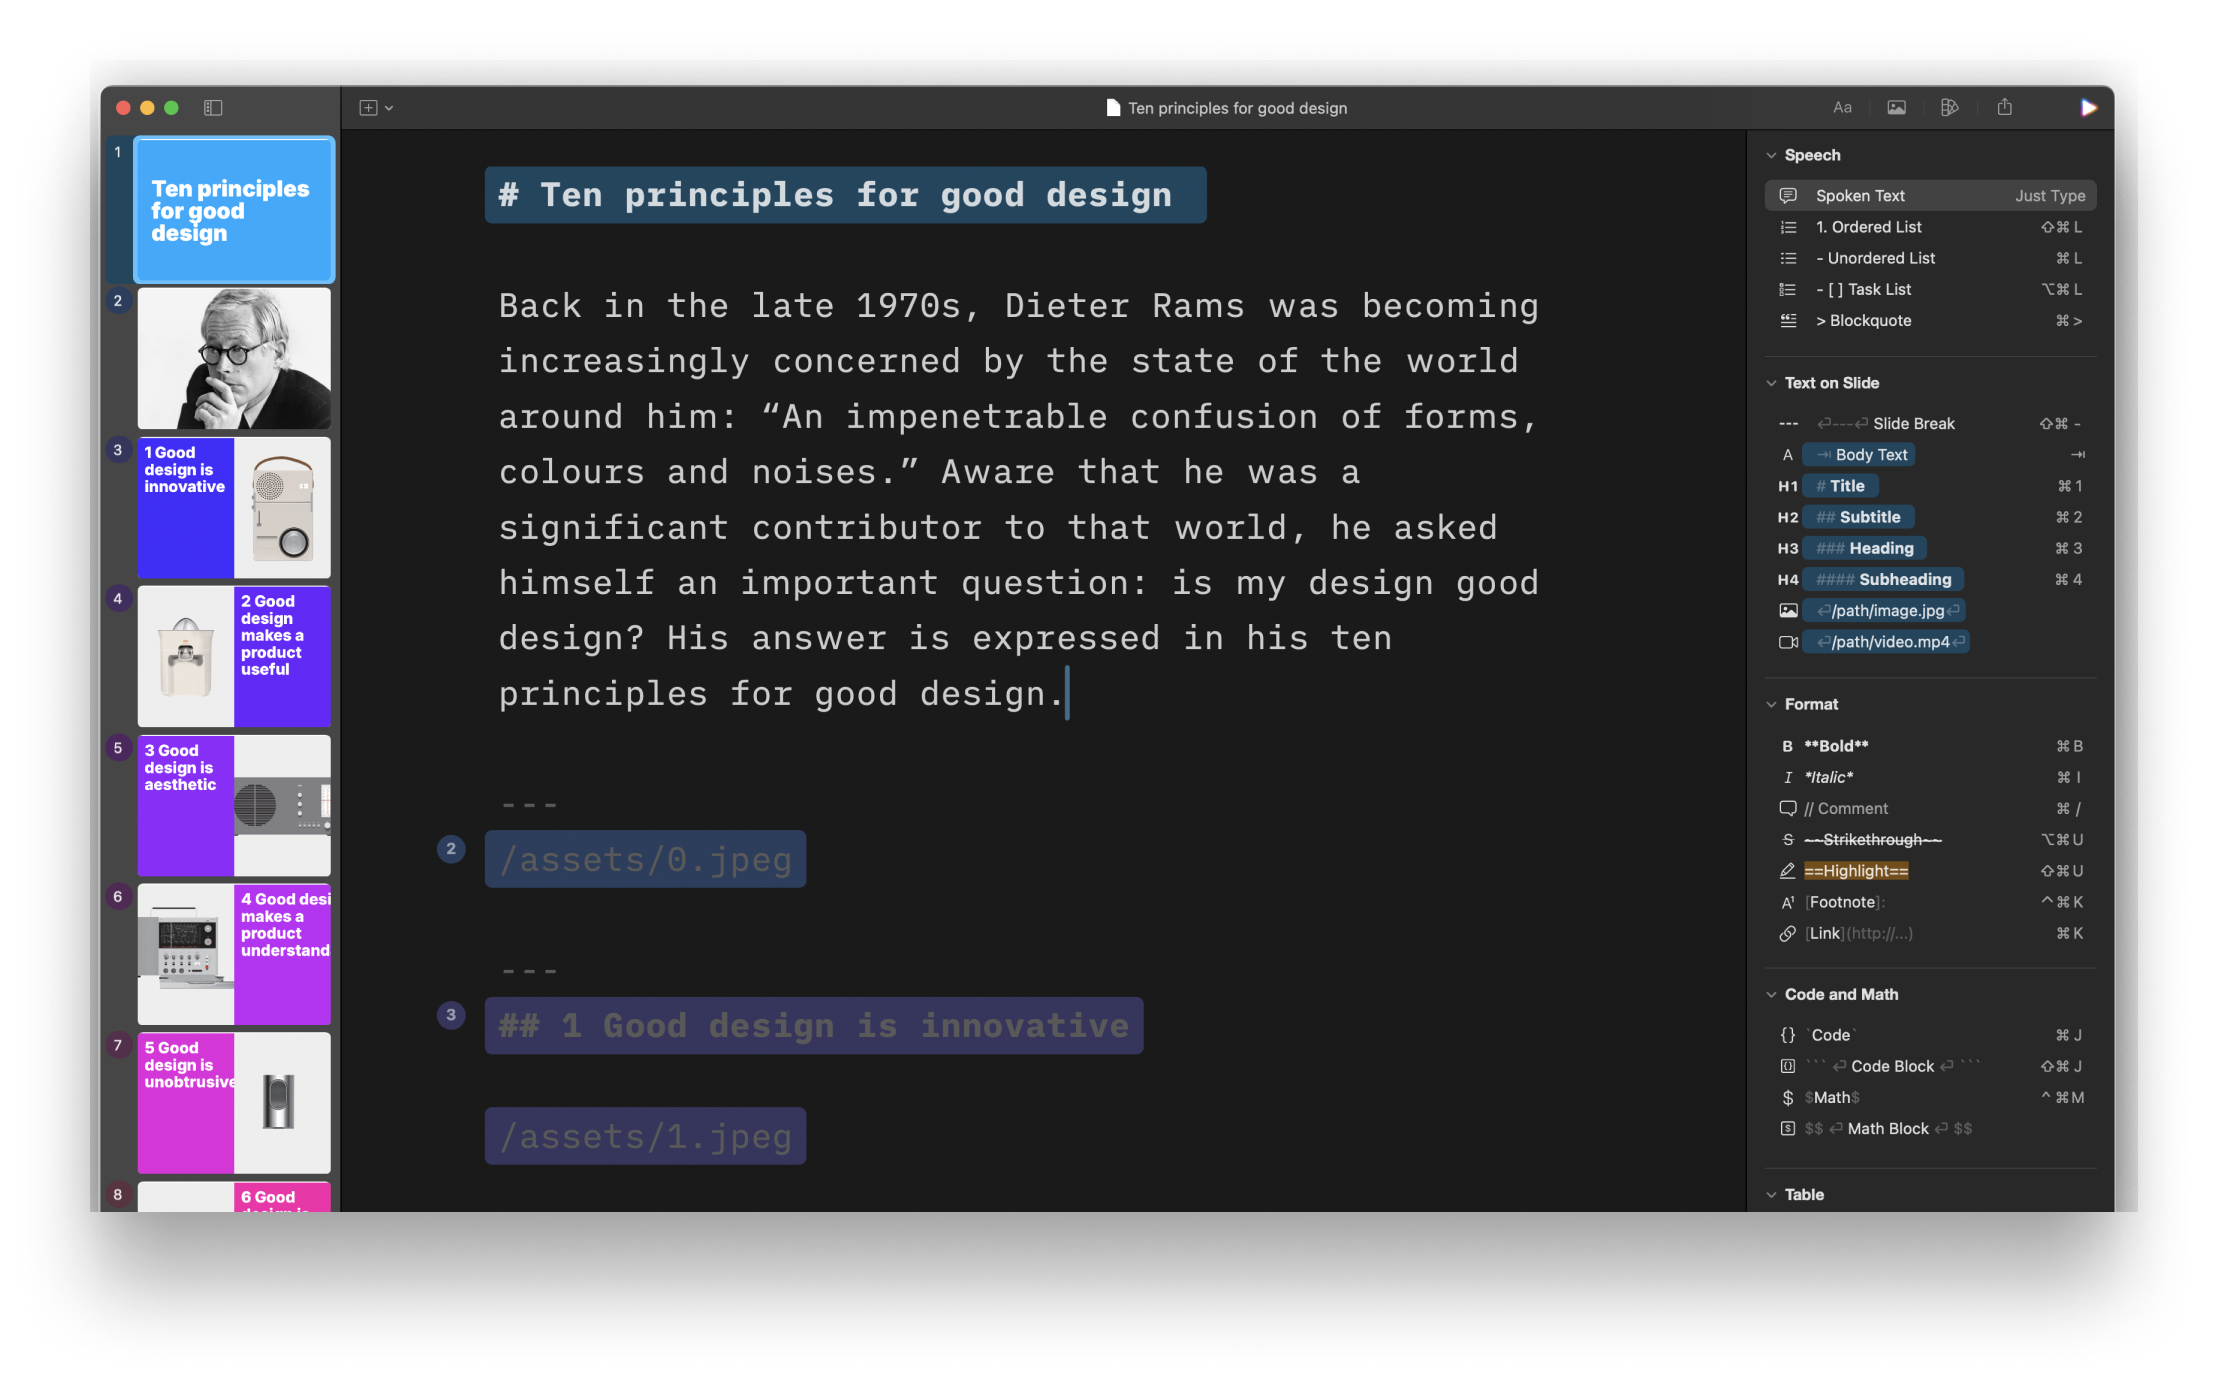Open the media library image icon

pyautogui.click(x=1897, y=107)
